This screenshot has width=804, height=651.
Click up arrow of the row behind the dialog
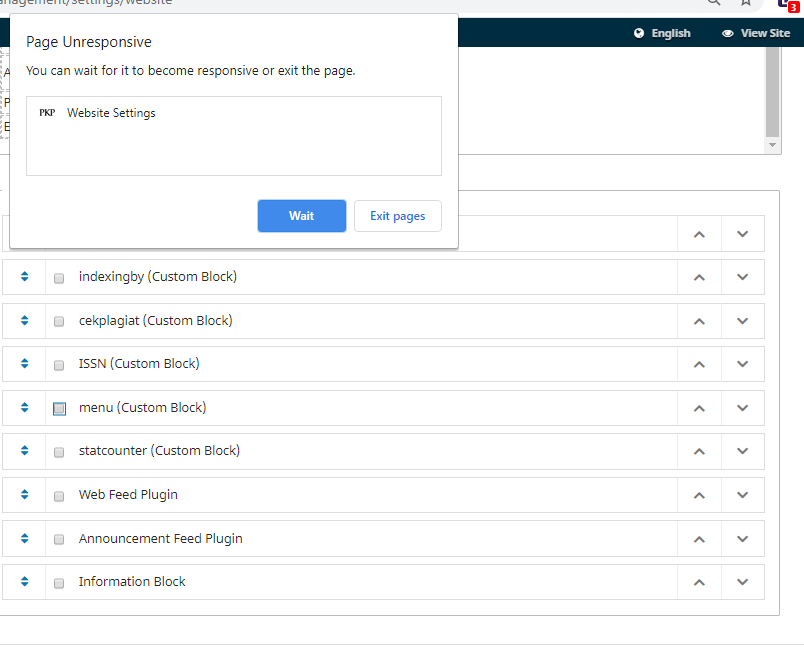pos(699,234)
